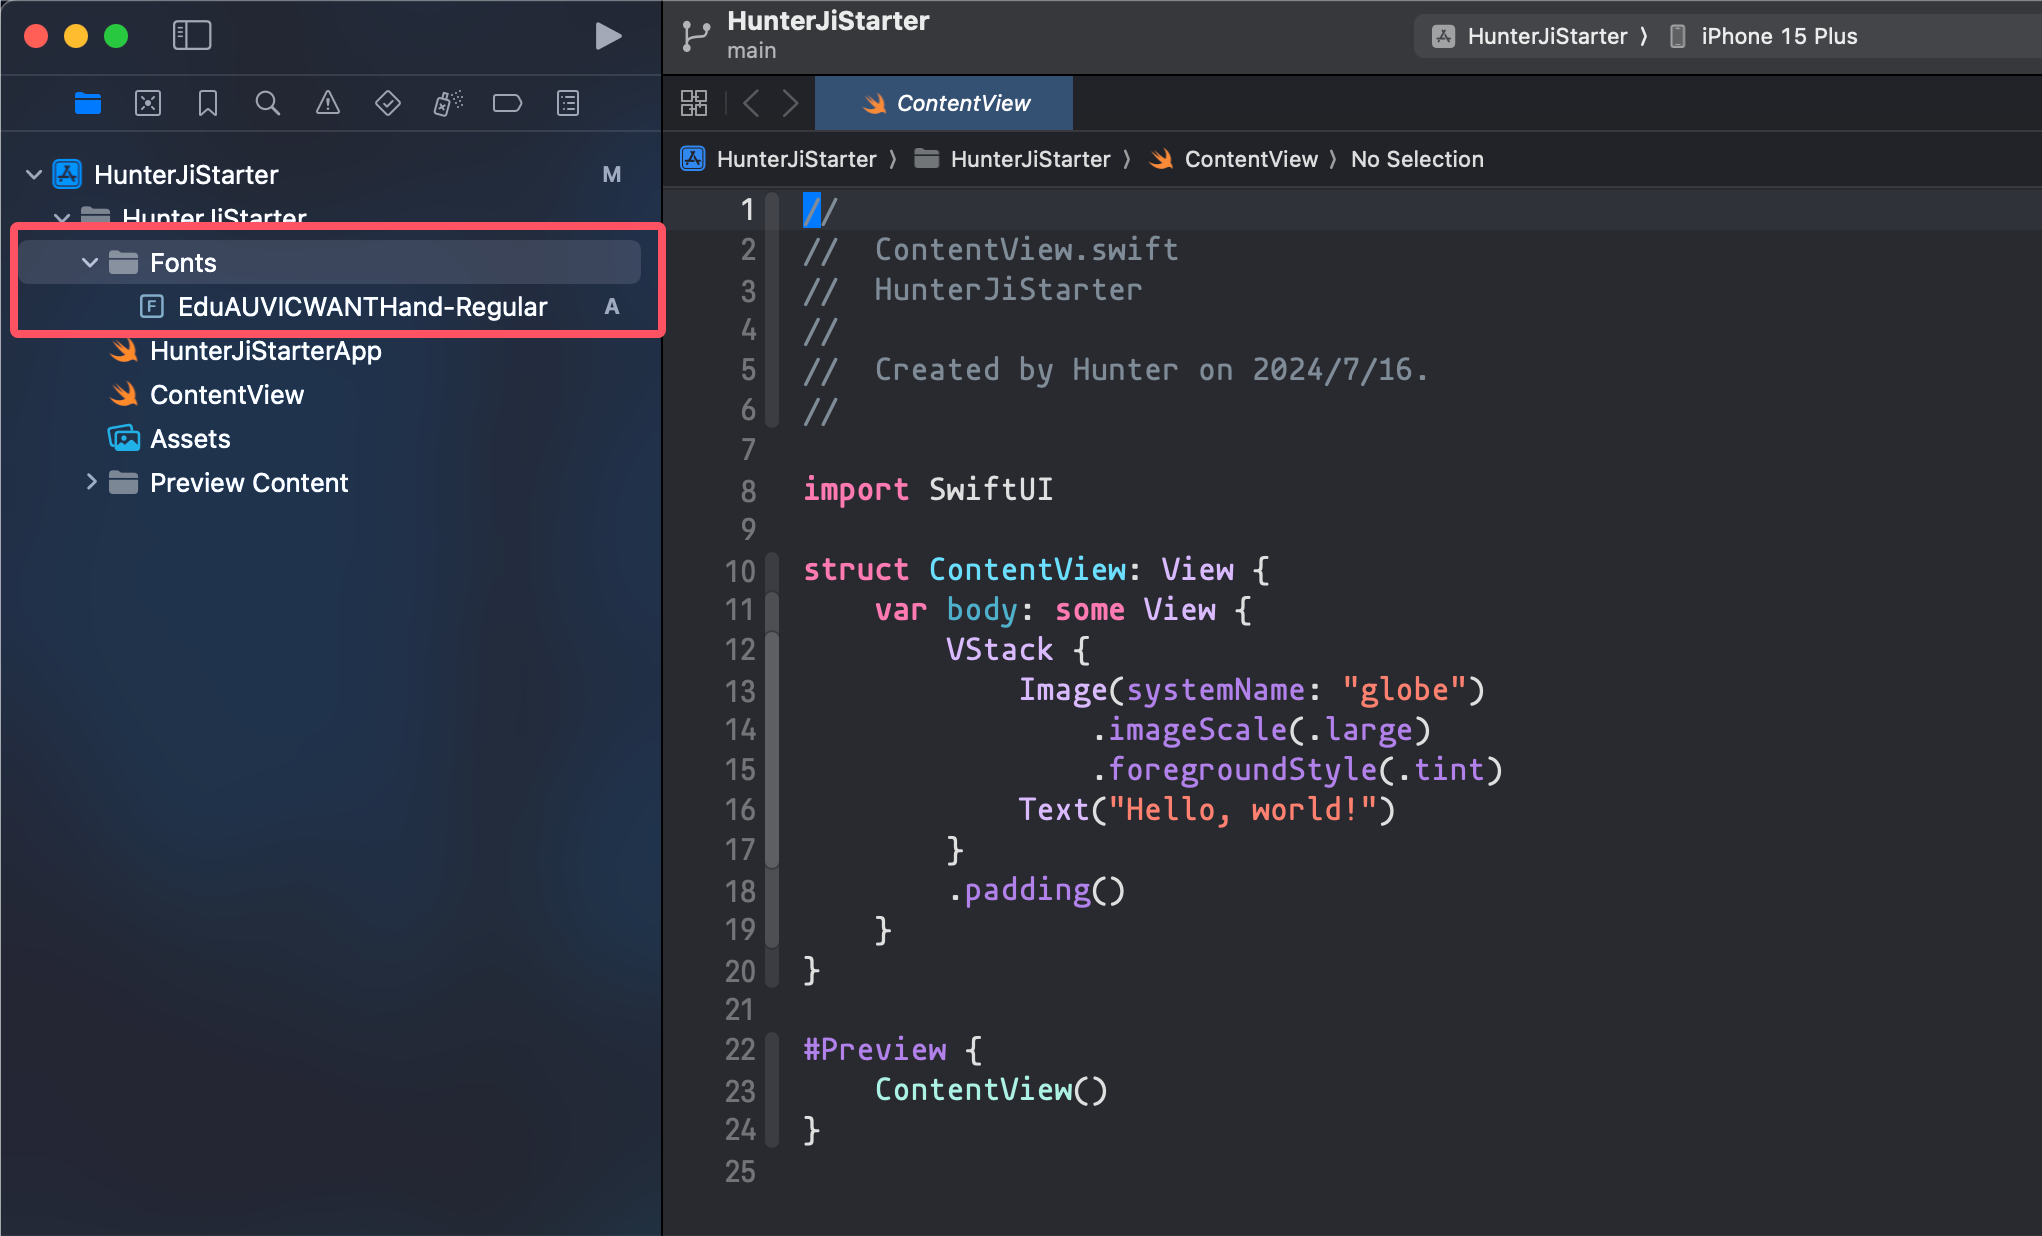Viewport: 2042px width, 1236px height.
Task: Select the Search navigator icon
Action: (267, 102)
